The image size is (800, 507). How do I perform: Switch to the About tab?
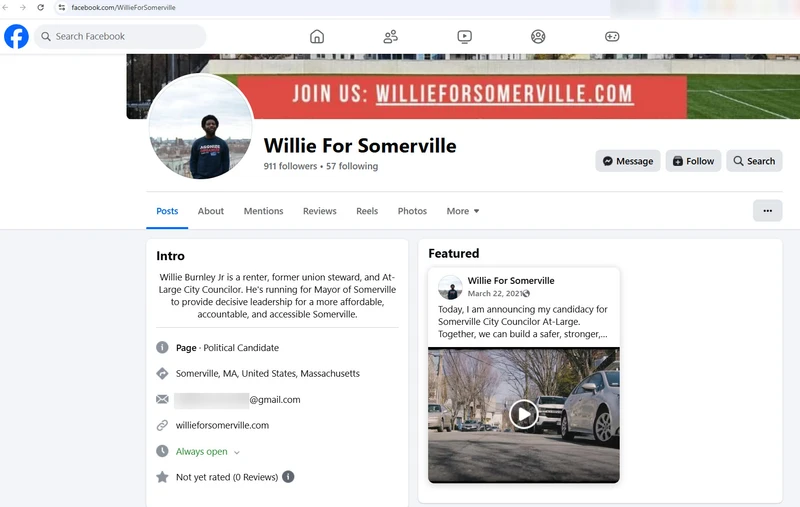pyautogui.click(x=211, y=211)
